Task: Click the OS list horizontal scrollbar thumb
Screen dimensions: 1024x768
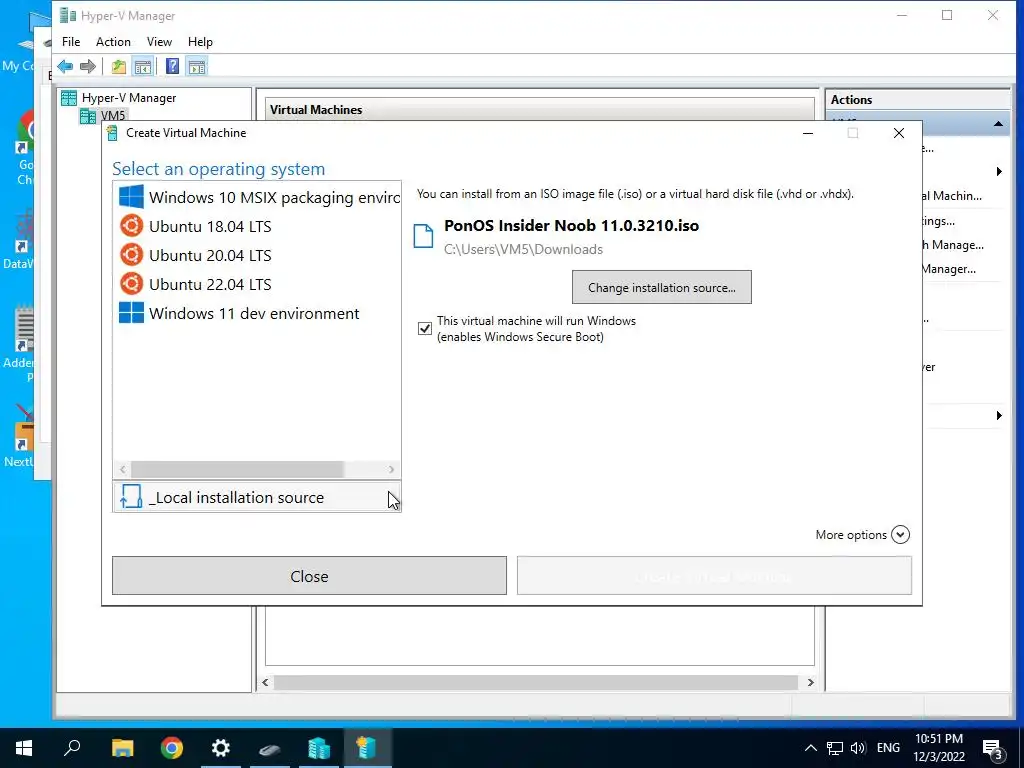Action: [x=237, y=470]
